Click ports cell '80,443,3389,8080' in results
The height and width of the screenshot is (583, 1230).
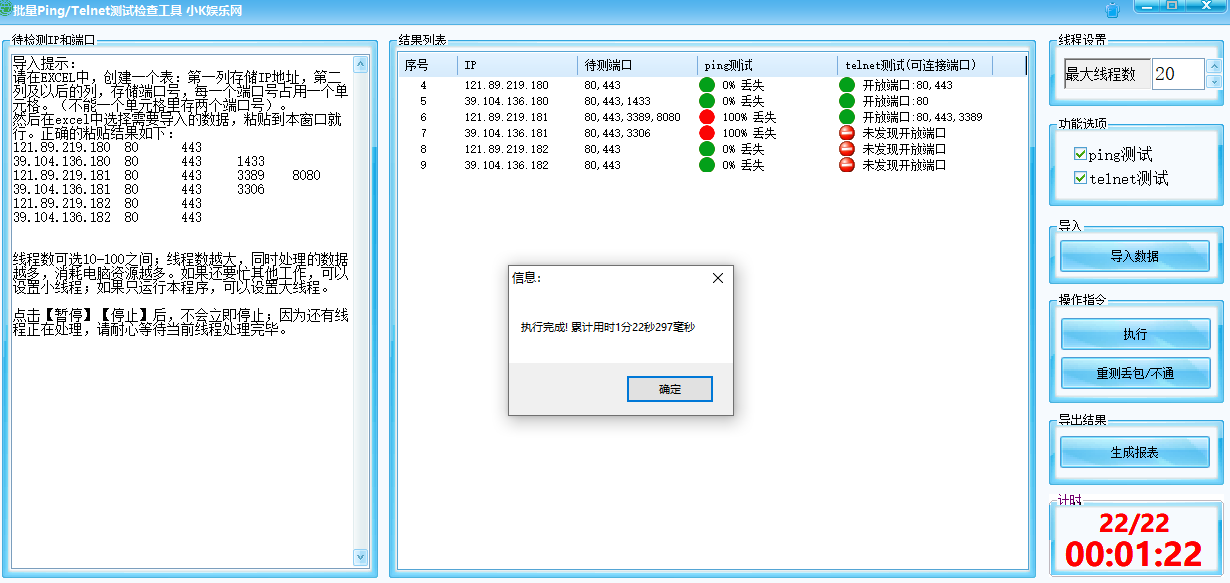(x=632, y=118)
